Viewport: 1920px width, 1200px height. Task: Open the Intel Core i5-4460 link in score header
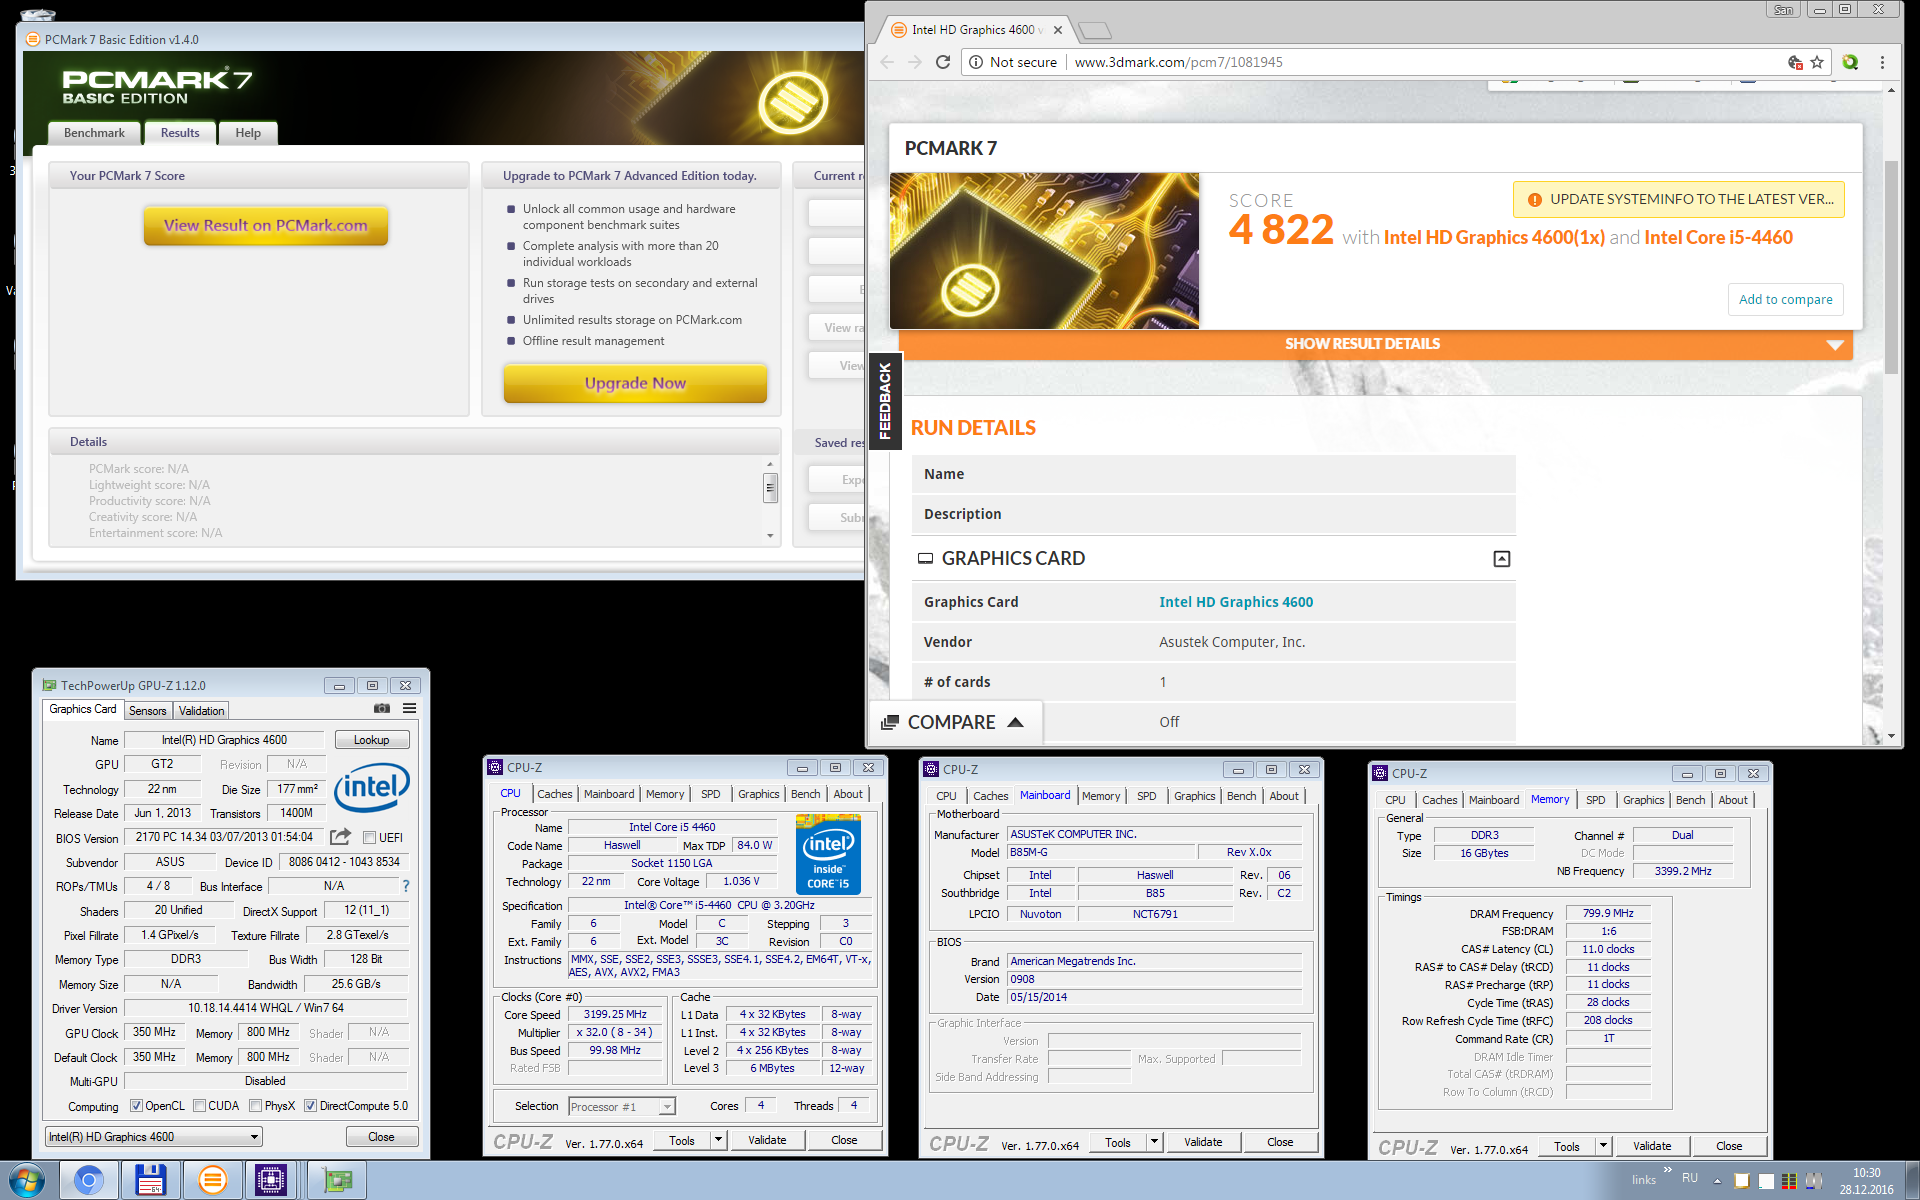click(x=1718, y=237)
